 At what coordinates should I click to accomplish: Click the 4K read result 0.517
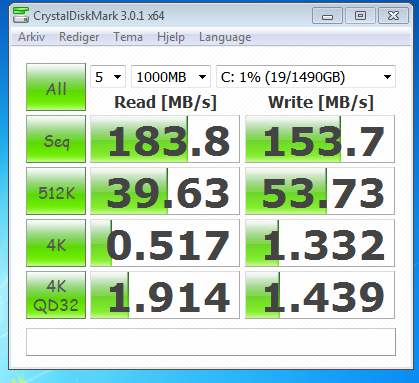(x=165, y=243)
